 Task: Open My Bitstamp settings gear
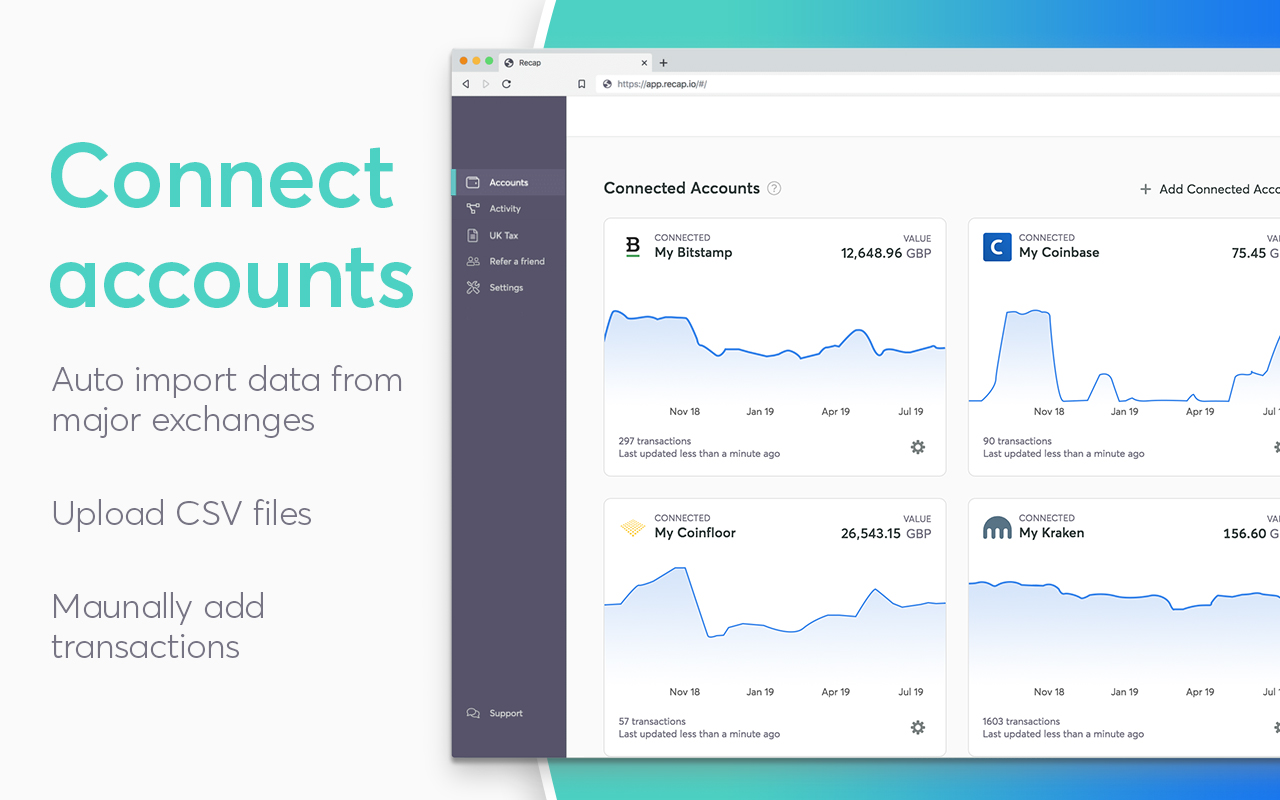(x=918, y=447)
